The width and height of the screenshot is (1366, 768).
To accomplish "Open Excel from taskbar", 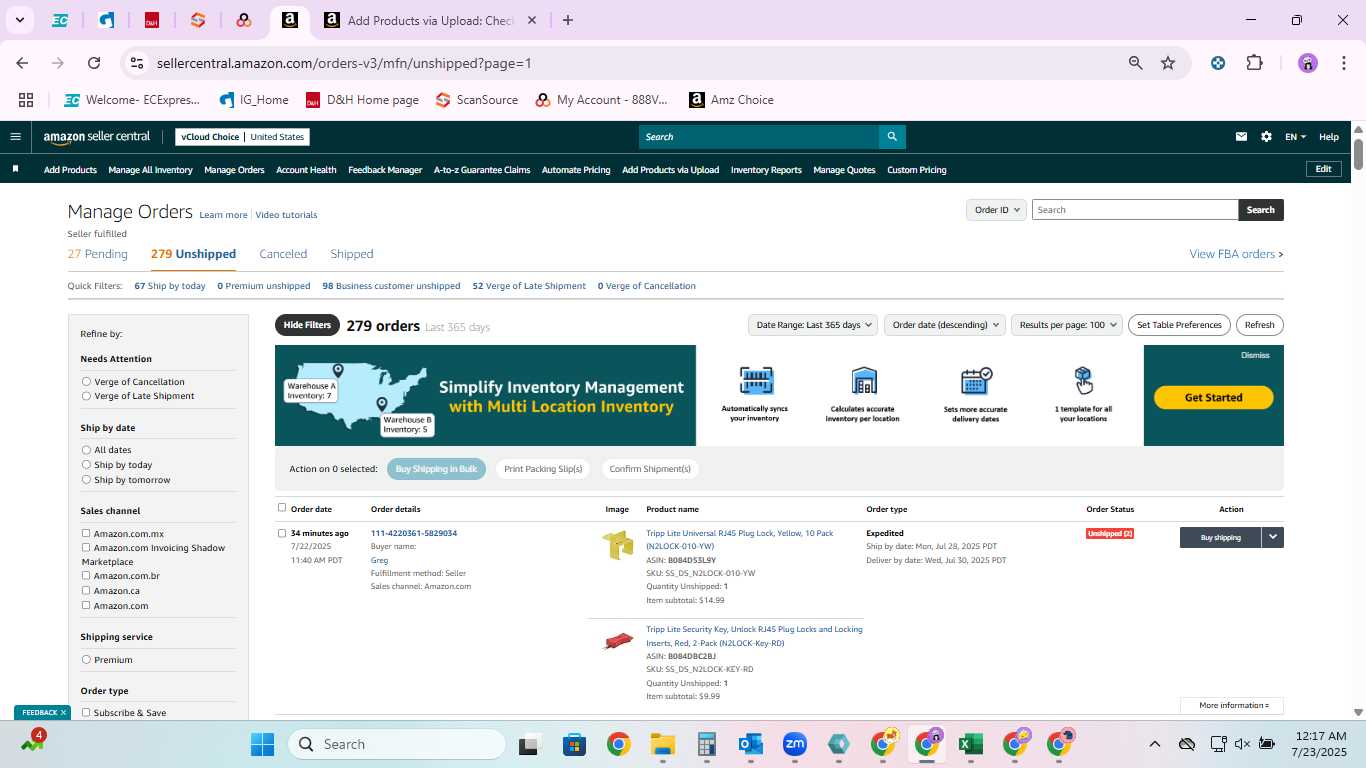I will click(970, 744).
